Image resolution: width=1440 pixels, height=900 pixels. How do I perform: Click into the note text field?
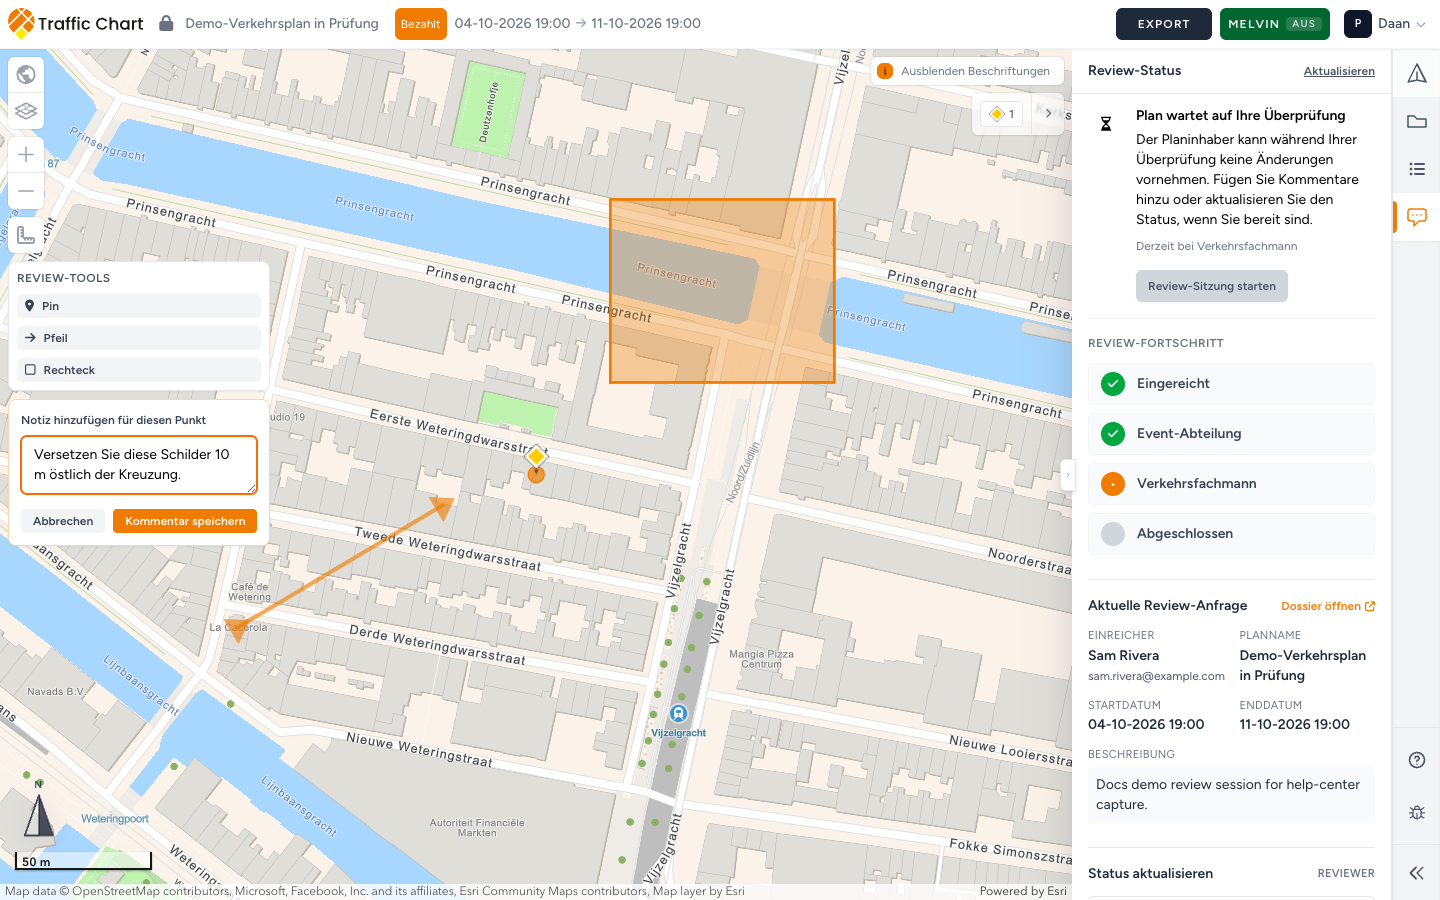[139, 465]
